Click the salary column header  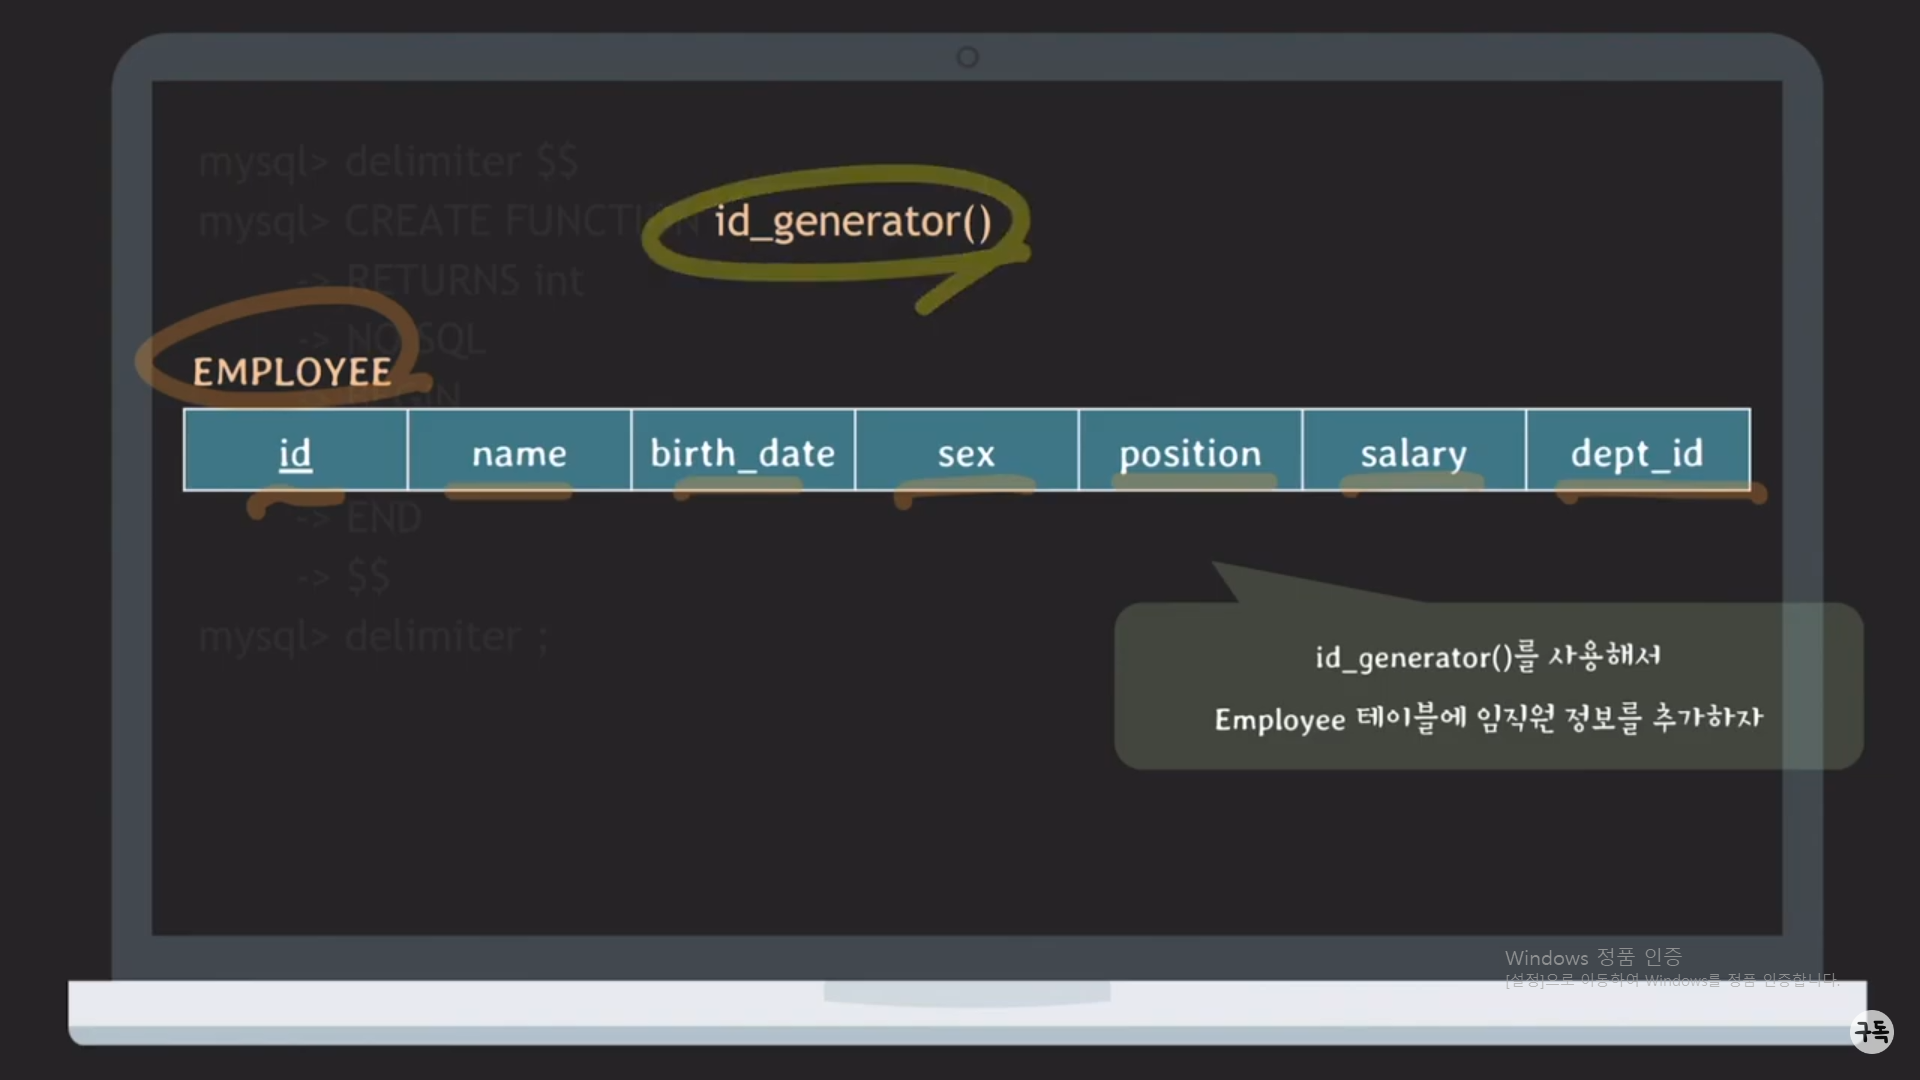[1413, 452]
